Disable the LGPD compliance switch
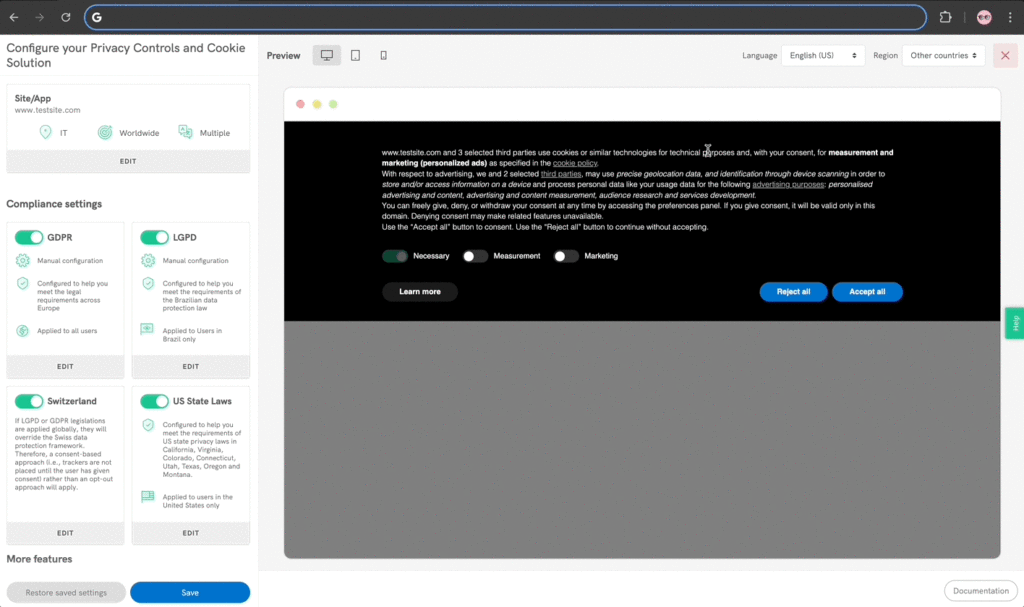 pos(154,237)
